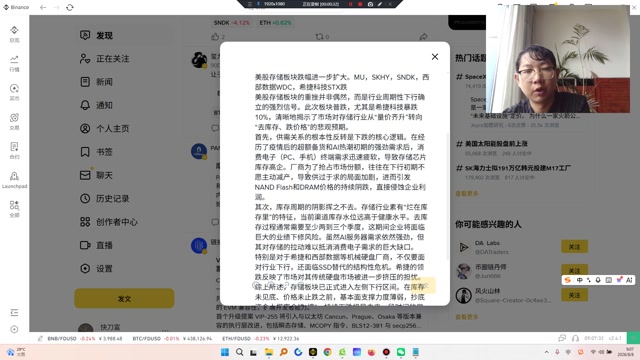Viewport: 640px width, 360px height.
Task: Click the BTC/FDUSD ticker in the status bar
Action: click(x=172, y=338)
